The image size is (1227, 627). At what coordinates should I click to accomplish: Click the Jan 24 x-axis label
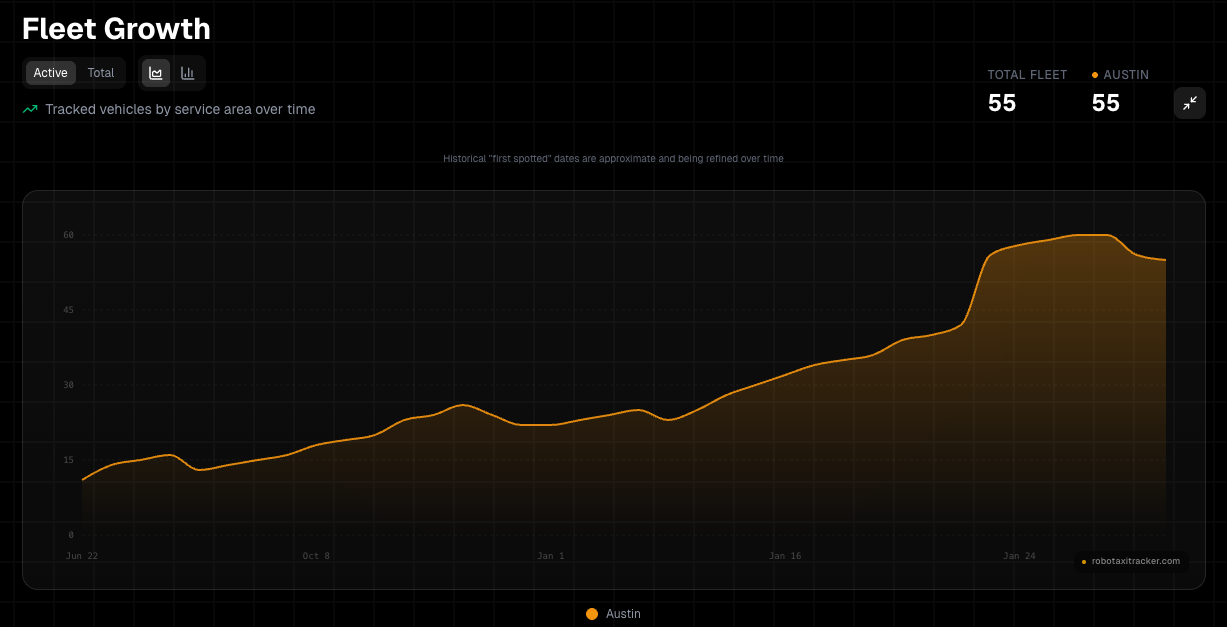1019,556
